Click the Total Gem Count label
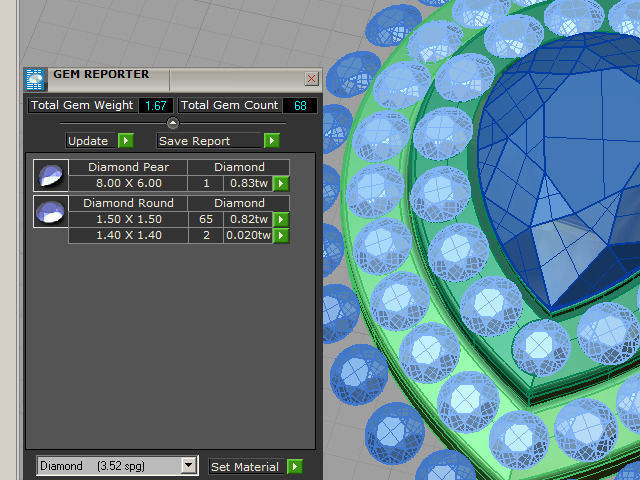This screenshot has width=640, height=480. coord(229,105)
